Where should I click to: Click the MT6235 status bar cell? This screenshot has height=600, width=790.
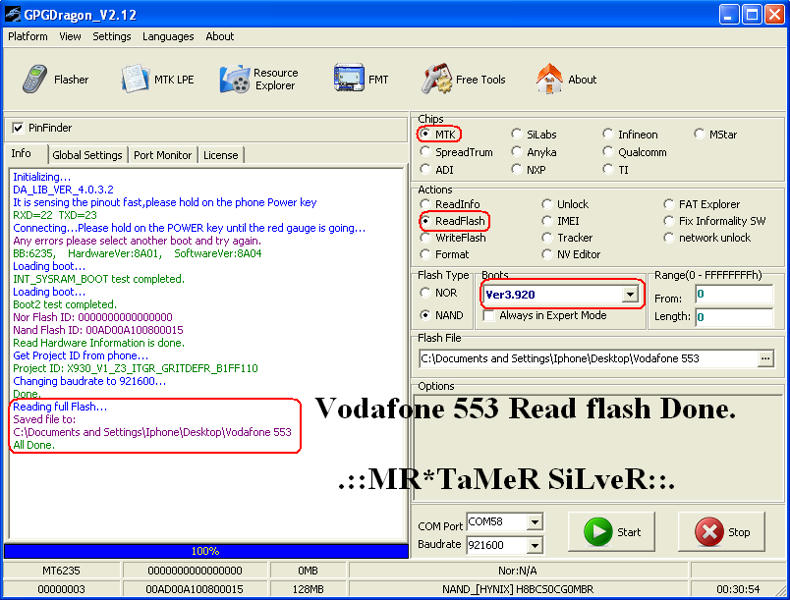pyautogui.click(x=61, y=571)
